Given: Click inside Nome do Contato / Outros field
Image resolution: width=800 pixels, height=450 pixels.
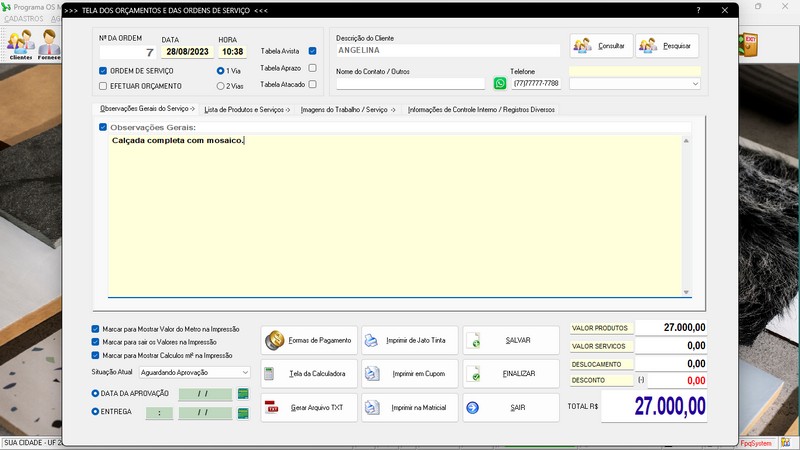Looking at the screenshot, I should [x=411, y=84].
